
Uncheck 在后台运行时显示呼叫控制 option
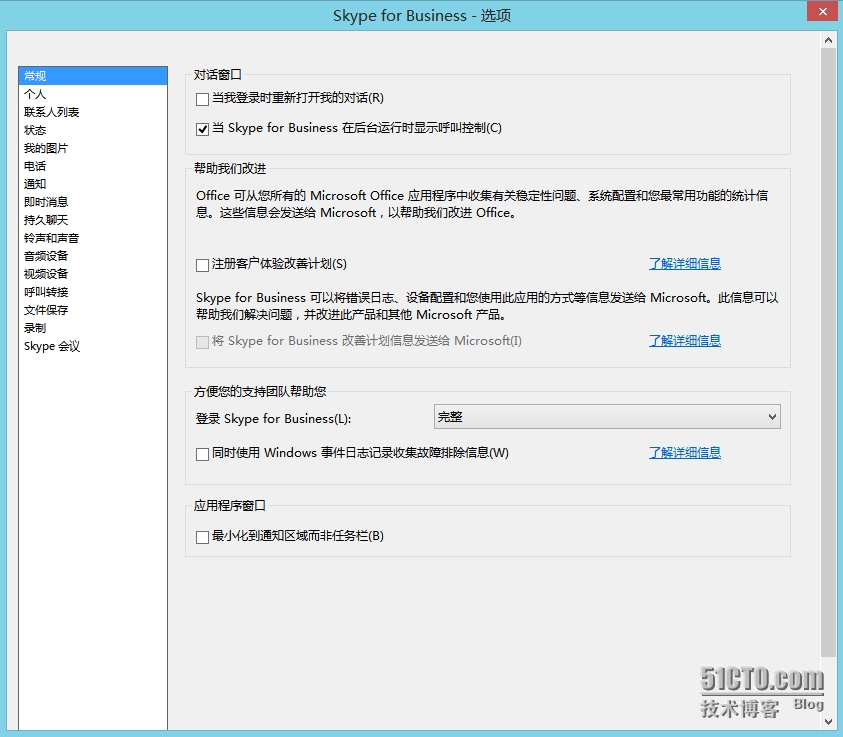[x=203, y=129]
